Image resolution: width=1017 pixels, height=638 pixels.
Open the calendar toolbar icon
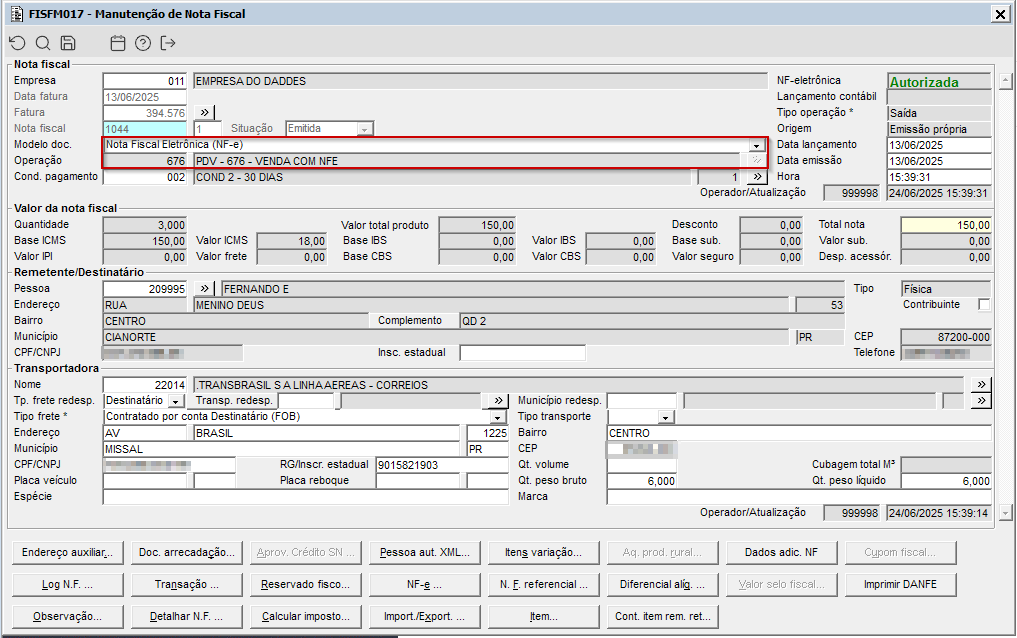118,43
